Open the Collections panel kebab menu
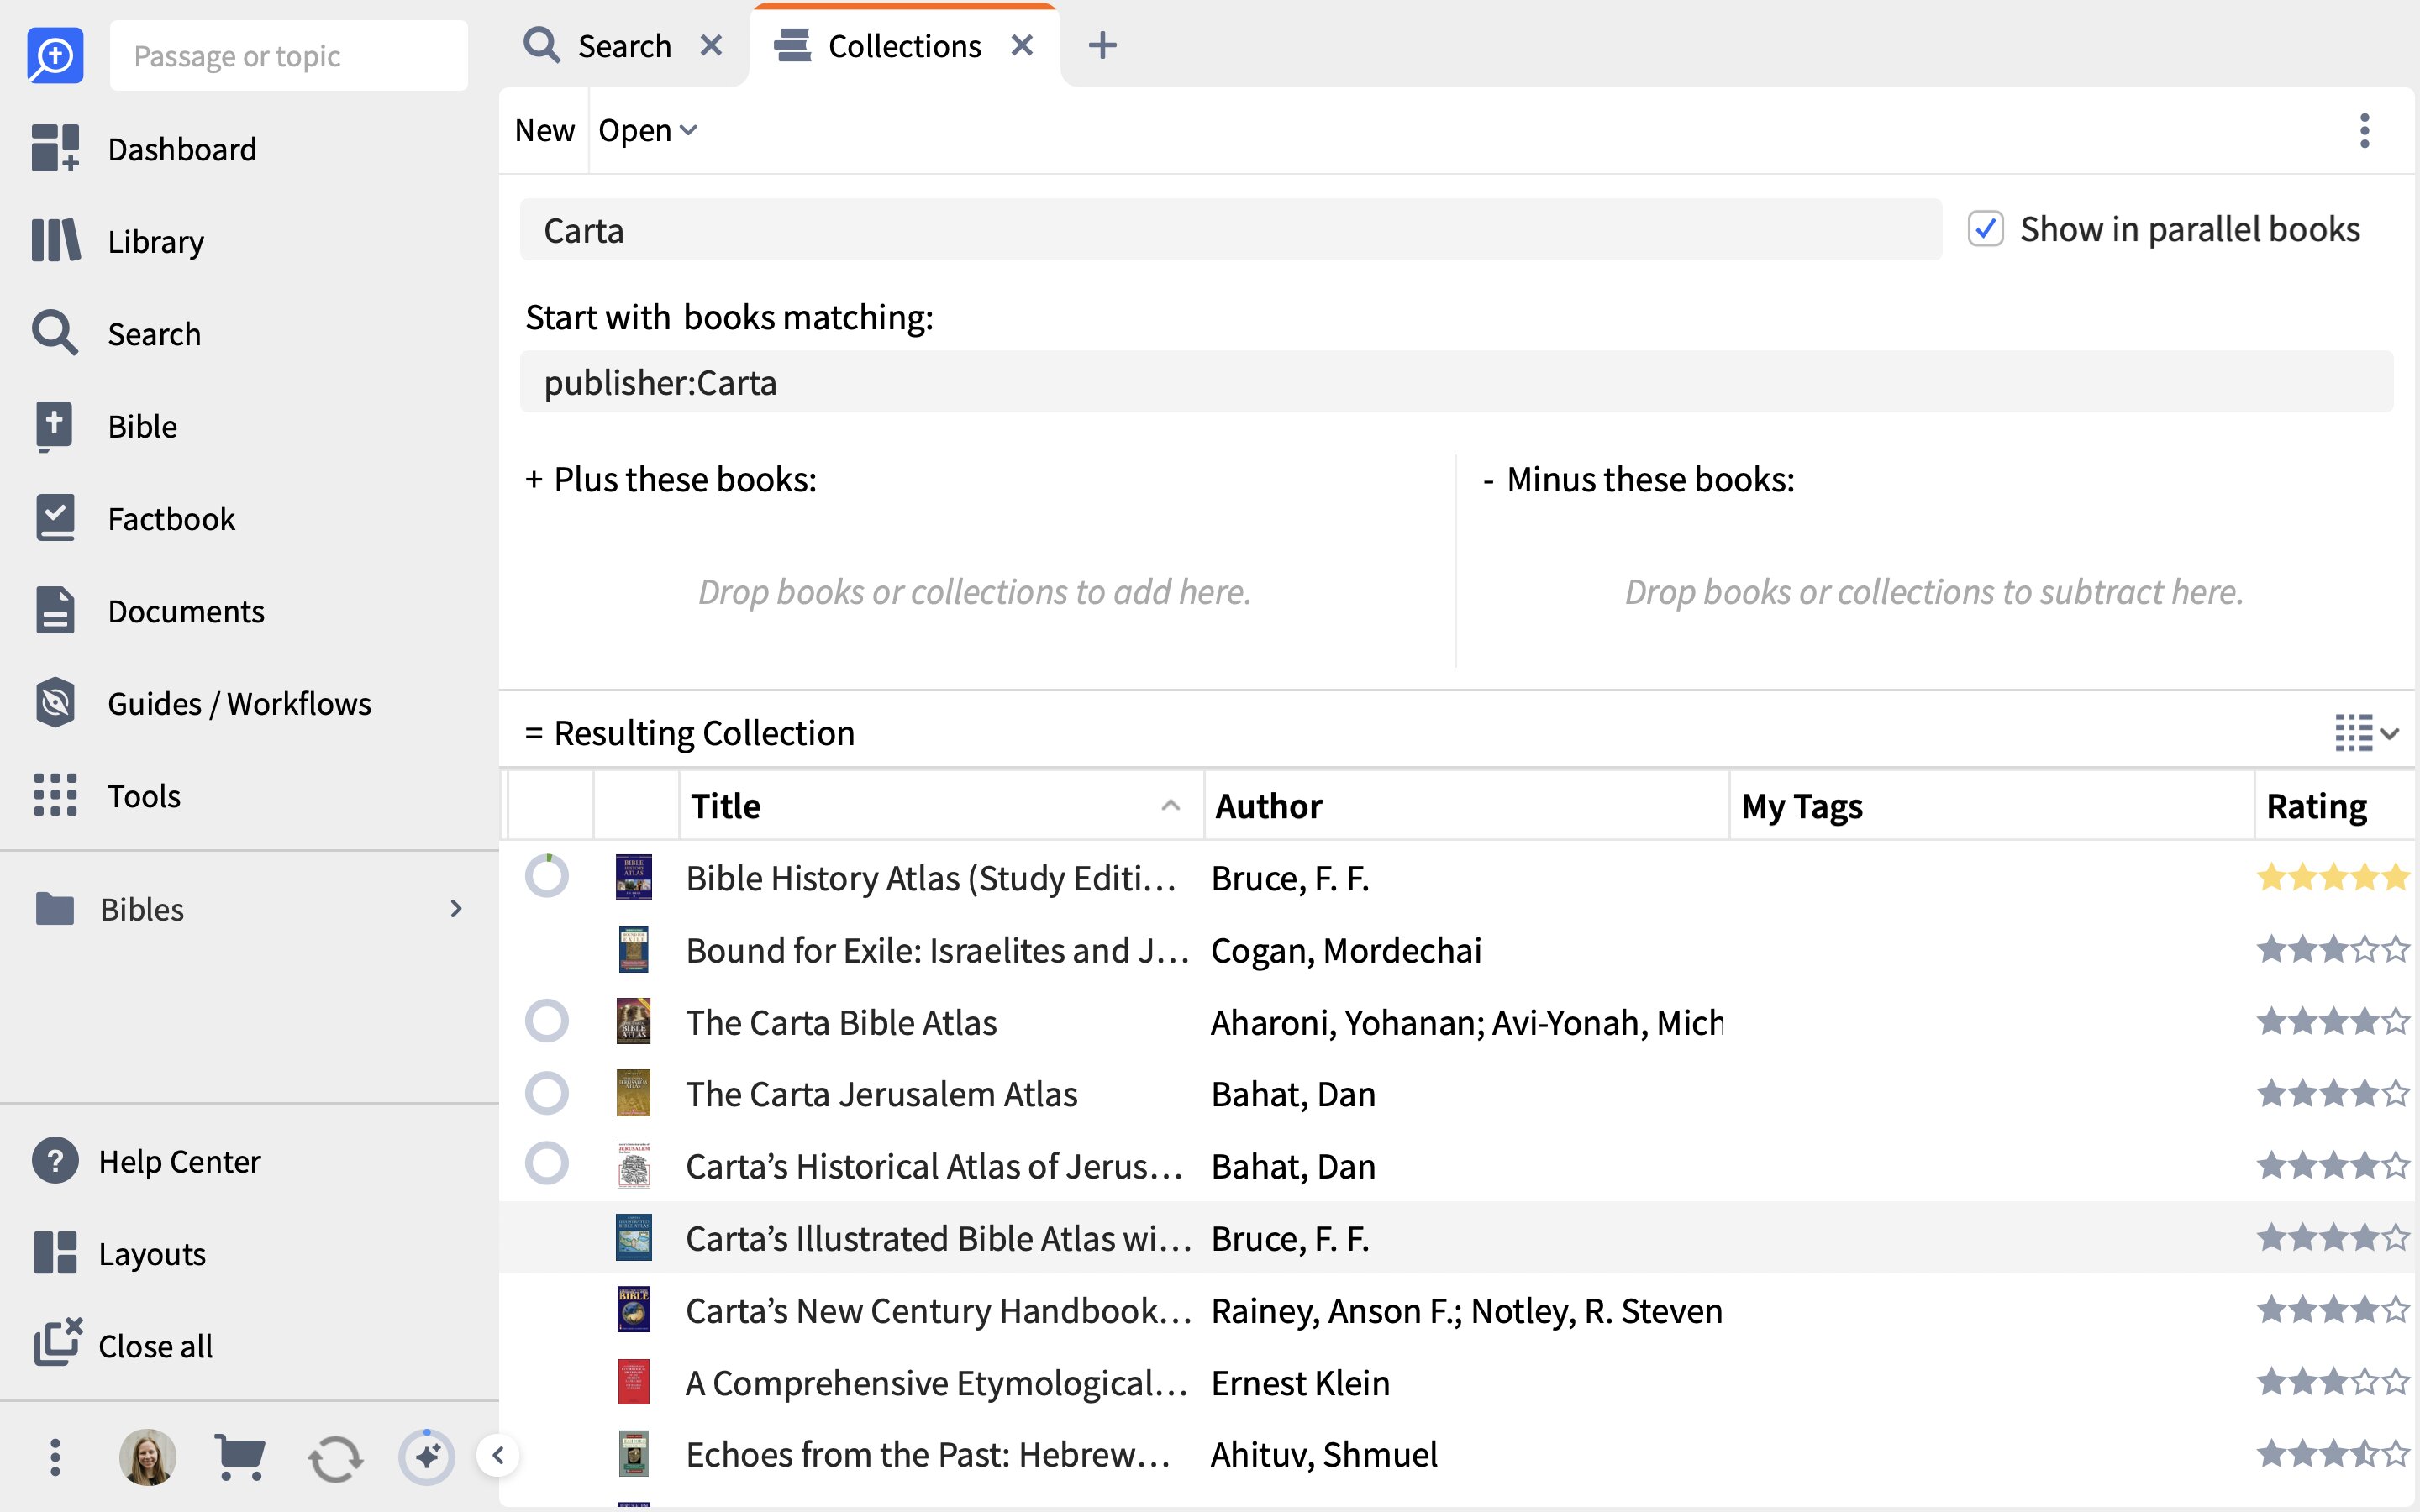 pos(2364,130)
